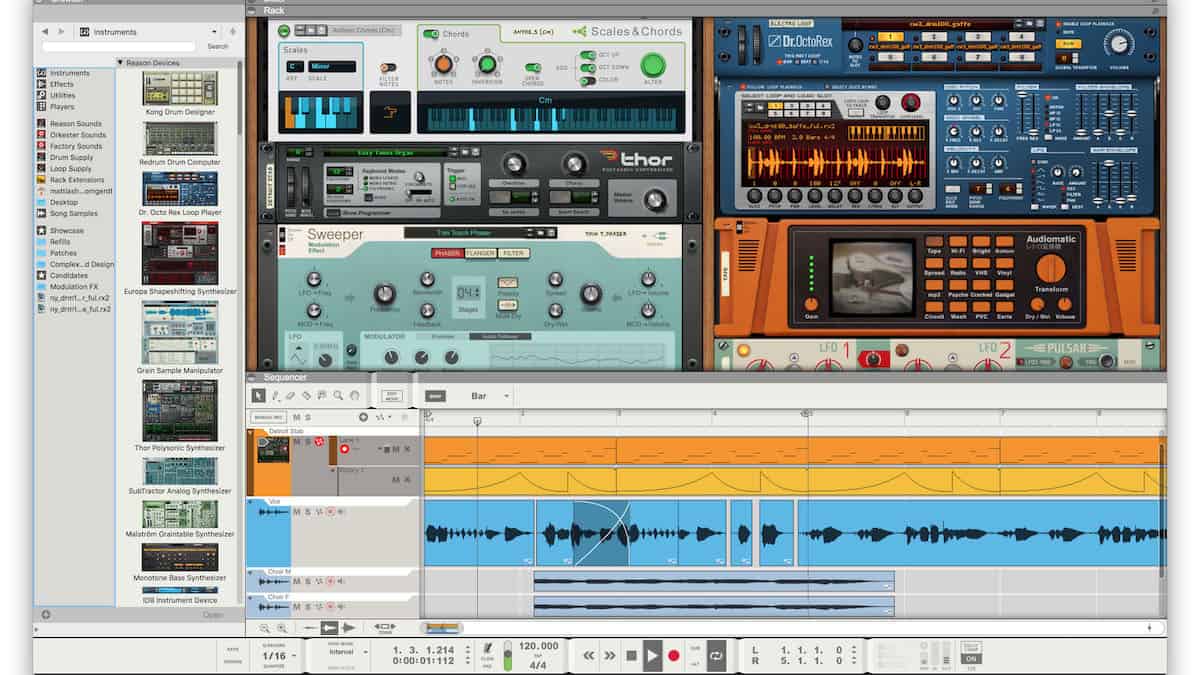Select the arrow Selection tool in sequencer
This screenshot has width=1200, height=675.
tap(259, 396)
